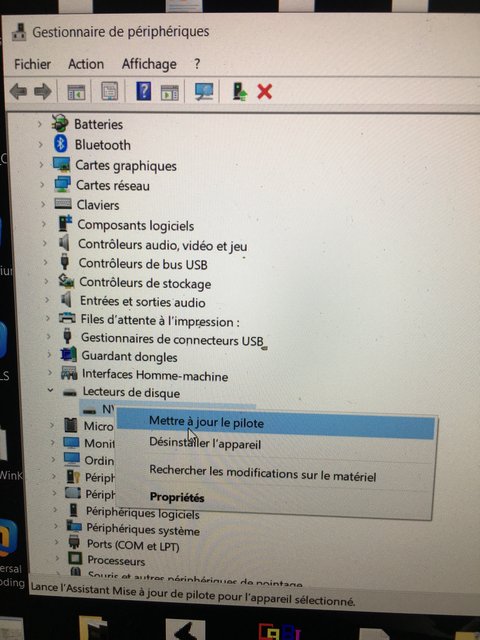Click the Composants logiciels icon
This screenshot has height=640, width=480.
[x=65, y=224]
